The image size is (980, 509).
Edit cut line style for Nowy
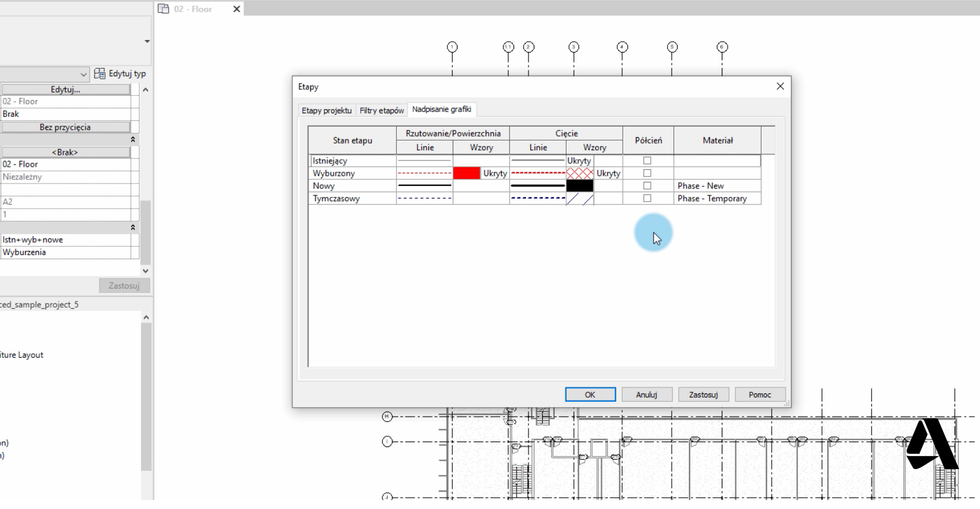(538, 186)
